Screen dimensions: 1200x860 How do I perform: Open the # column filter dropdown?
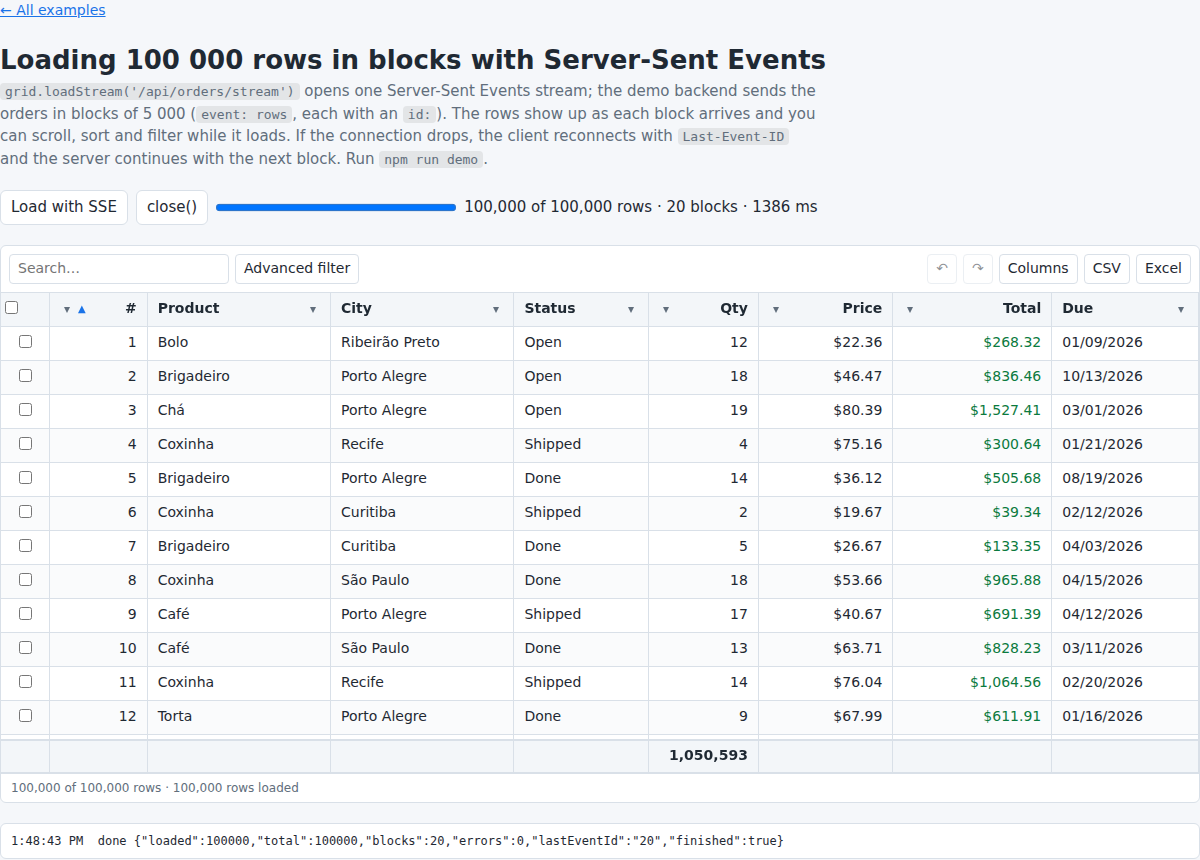click(67, 309)
